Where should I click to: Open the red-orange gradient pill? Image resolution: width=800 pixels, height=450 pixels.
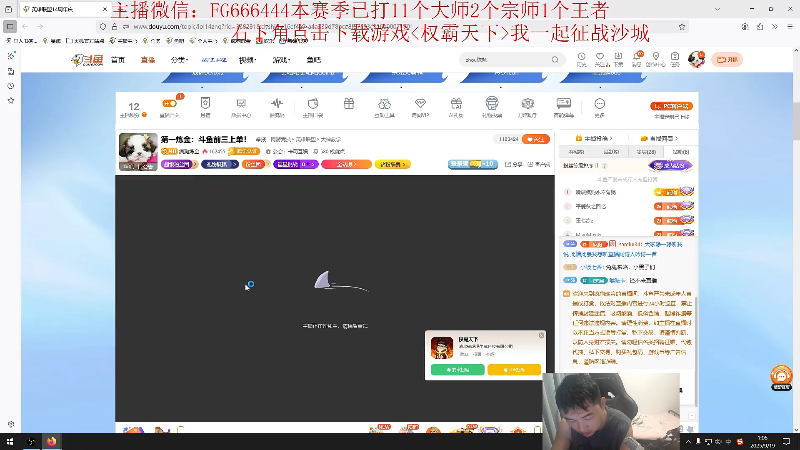346,164
